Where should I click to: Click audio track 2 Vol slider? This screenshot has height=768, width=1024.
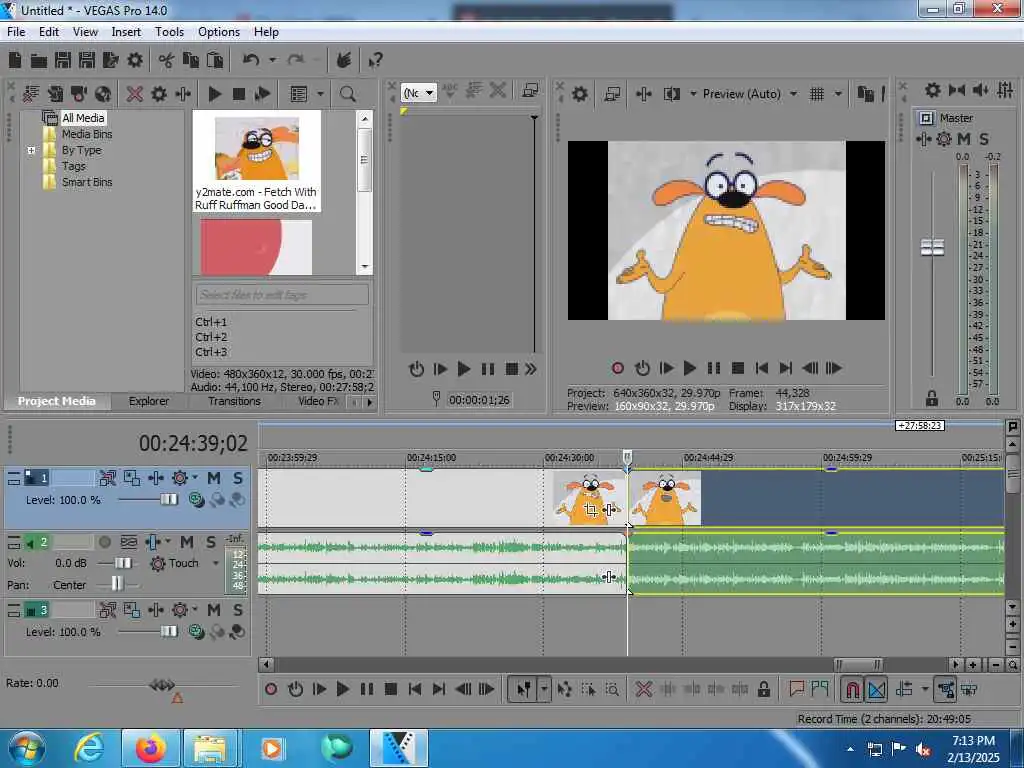[x=122, y=563]
